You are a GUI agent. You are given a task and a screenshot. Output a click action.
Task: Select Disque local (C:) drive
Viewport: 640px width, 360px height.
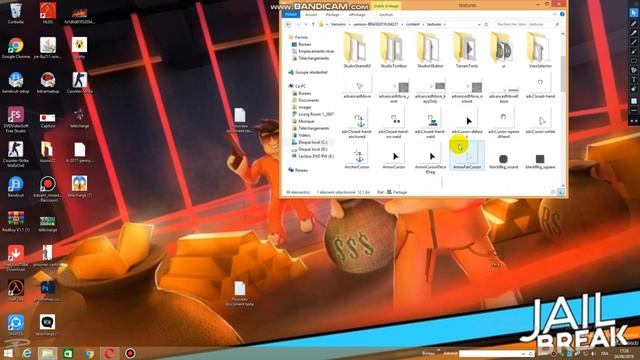pyautogui.click(x=309, y=142)
